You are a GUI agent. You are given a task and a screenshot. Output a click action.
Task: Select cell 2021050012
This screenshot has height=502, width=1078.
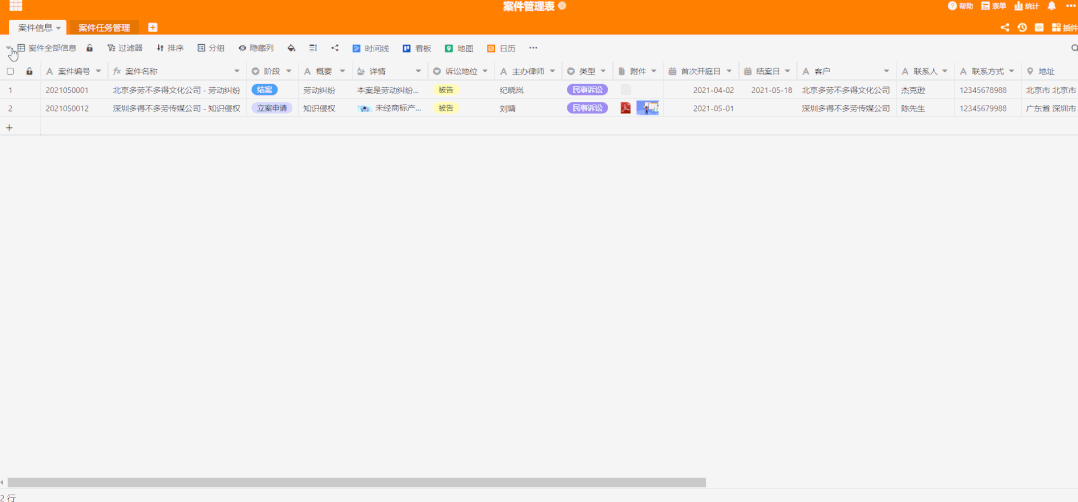pyautogui.click(x=74, y=109)
